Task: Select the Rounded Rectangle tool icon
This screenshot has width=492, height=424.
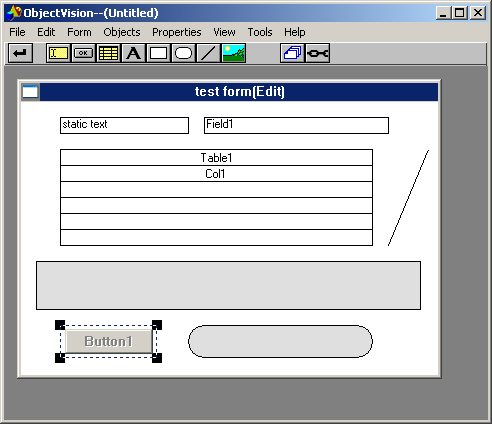Action: [x=183, y=53]
